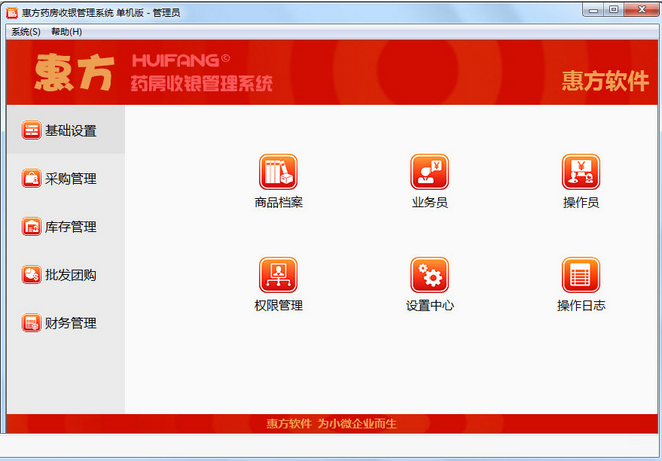Click footer slogan 为小微企业而生
This screenshot has width=662, height=461.
357,423
